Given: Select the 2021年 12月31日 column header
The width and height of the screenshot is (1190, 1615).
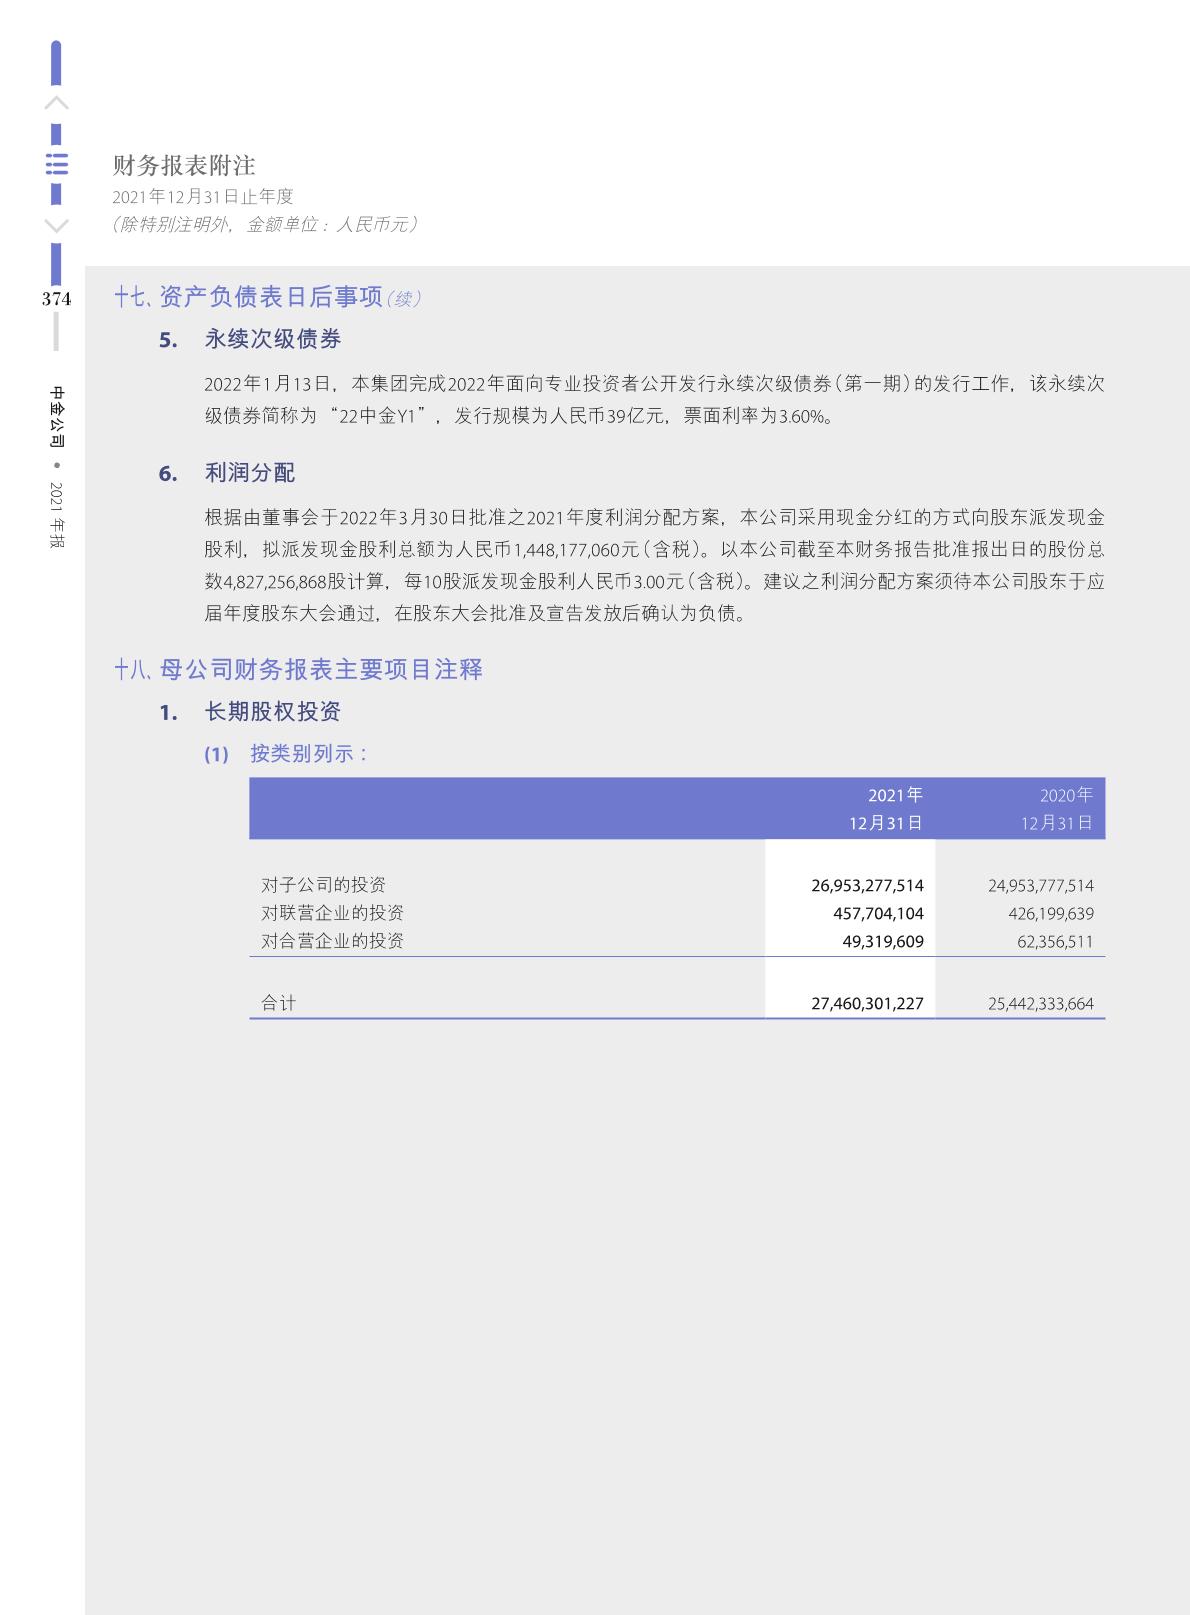Looking at the screenshot, I should 886,808.
